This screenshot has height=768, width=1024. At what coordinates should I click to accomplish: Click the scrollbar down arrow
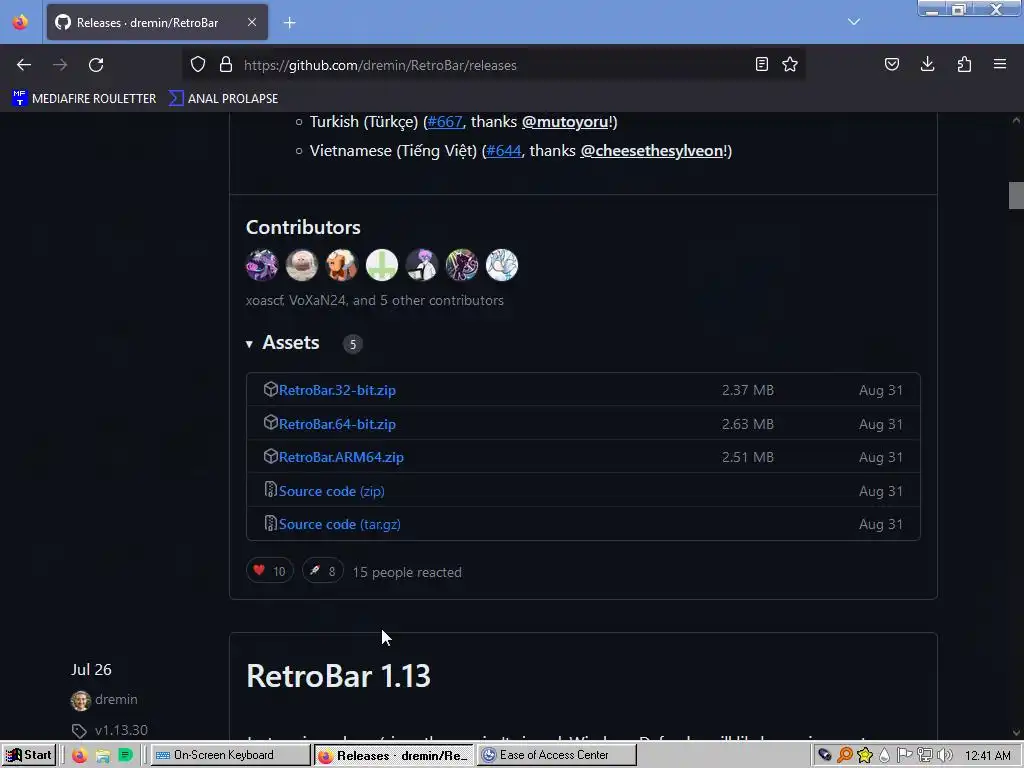1016,733
